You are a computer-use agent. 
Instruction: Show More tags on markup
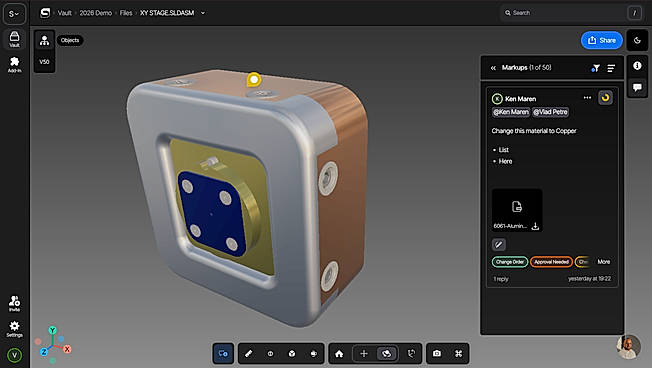604,262
